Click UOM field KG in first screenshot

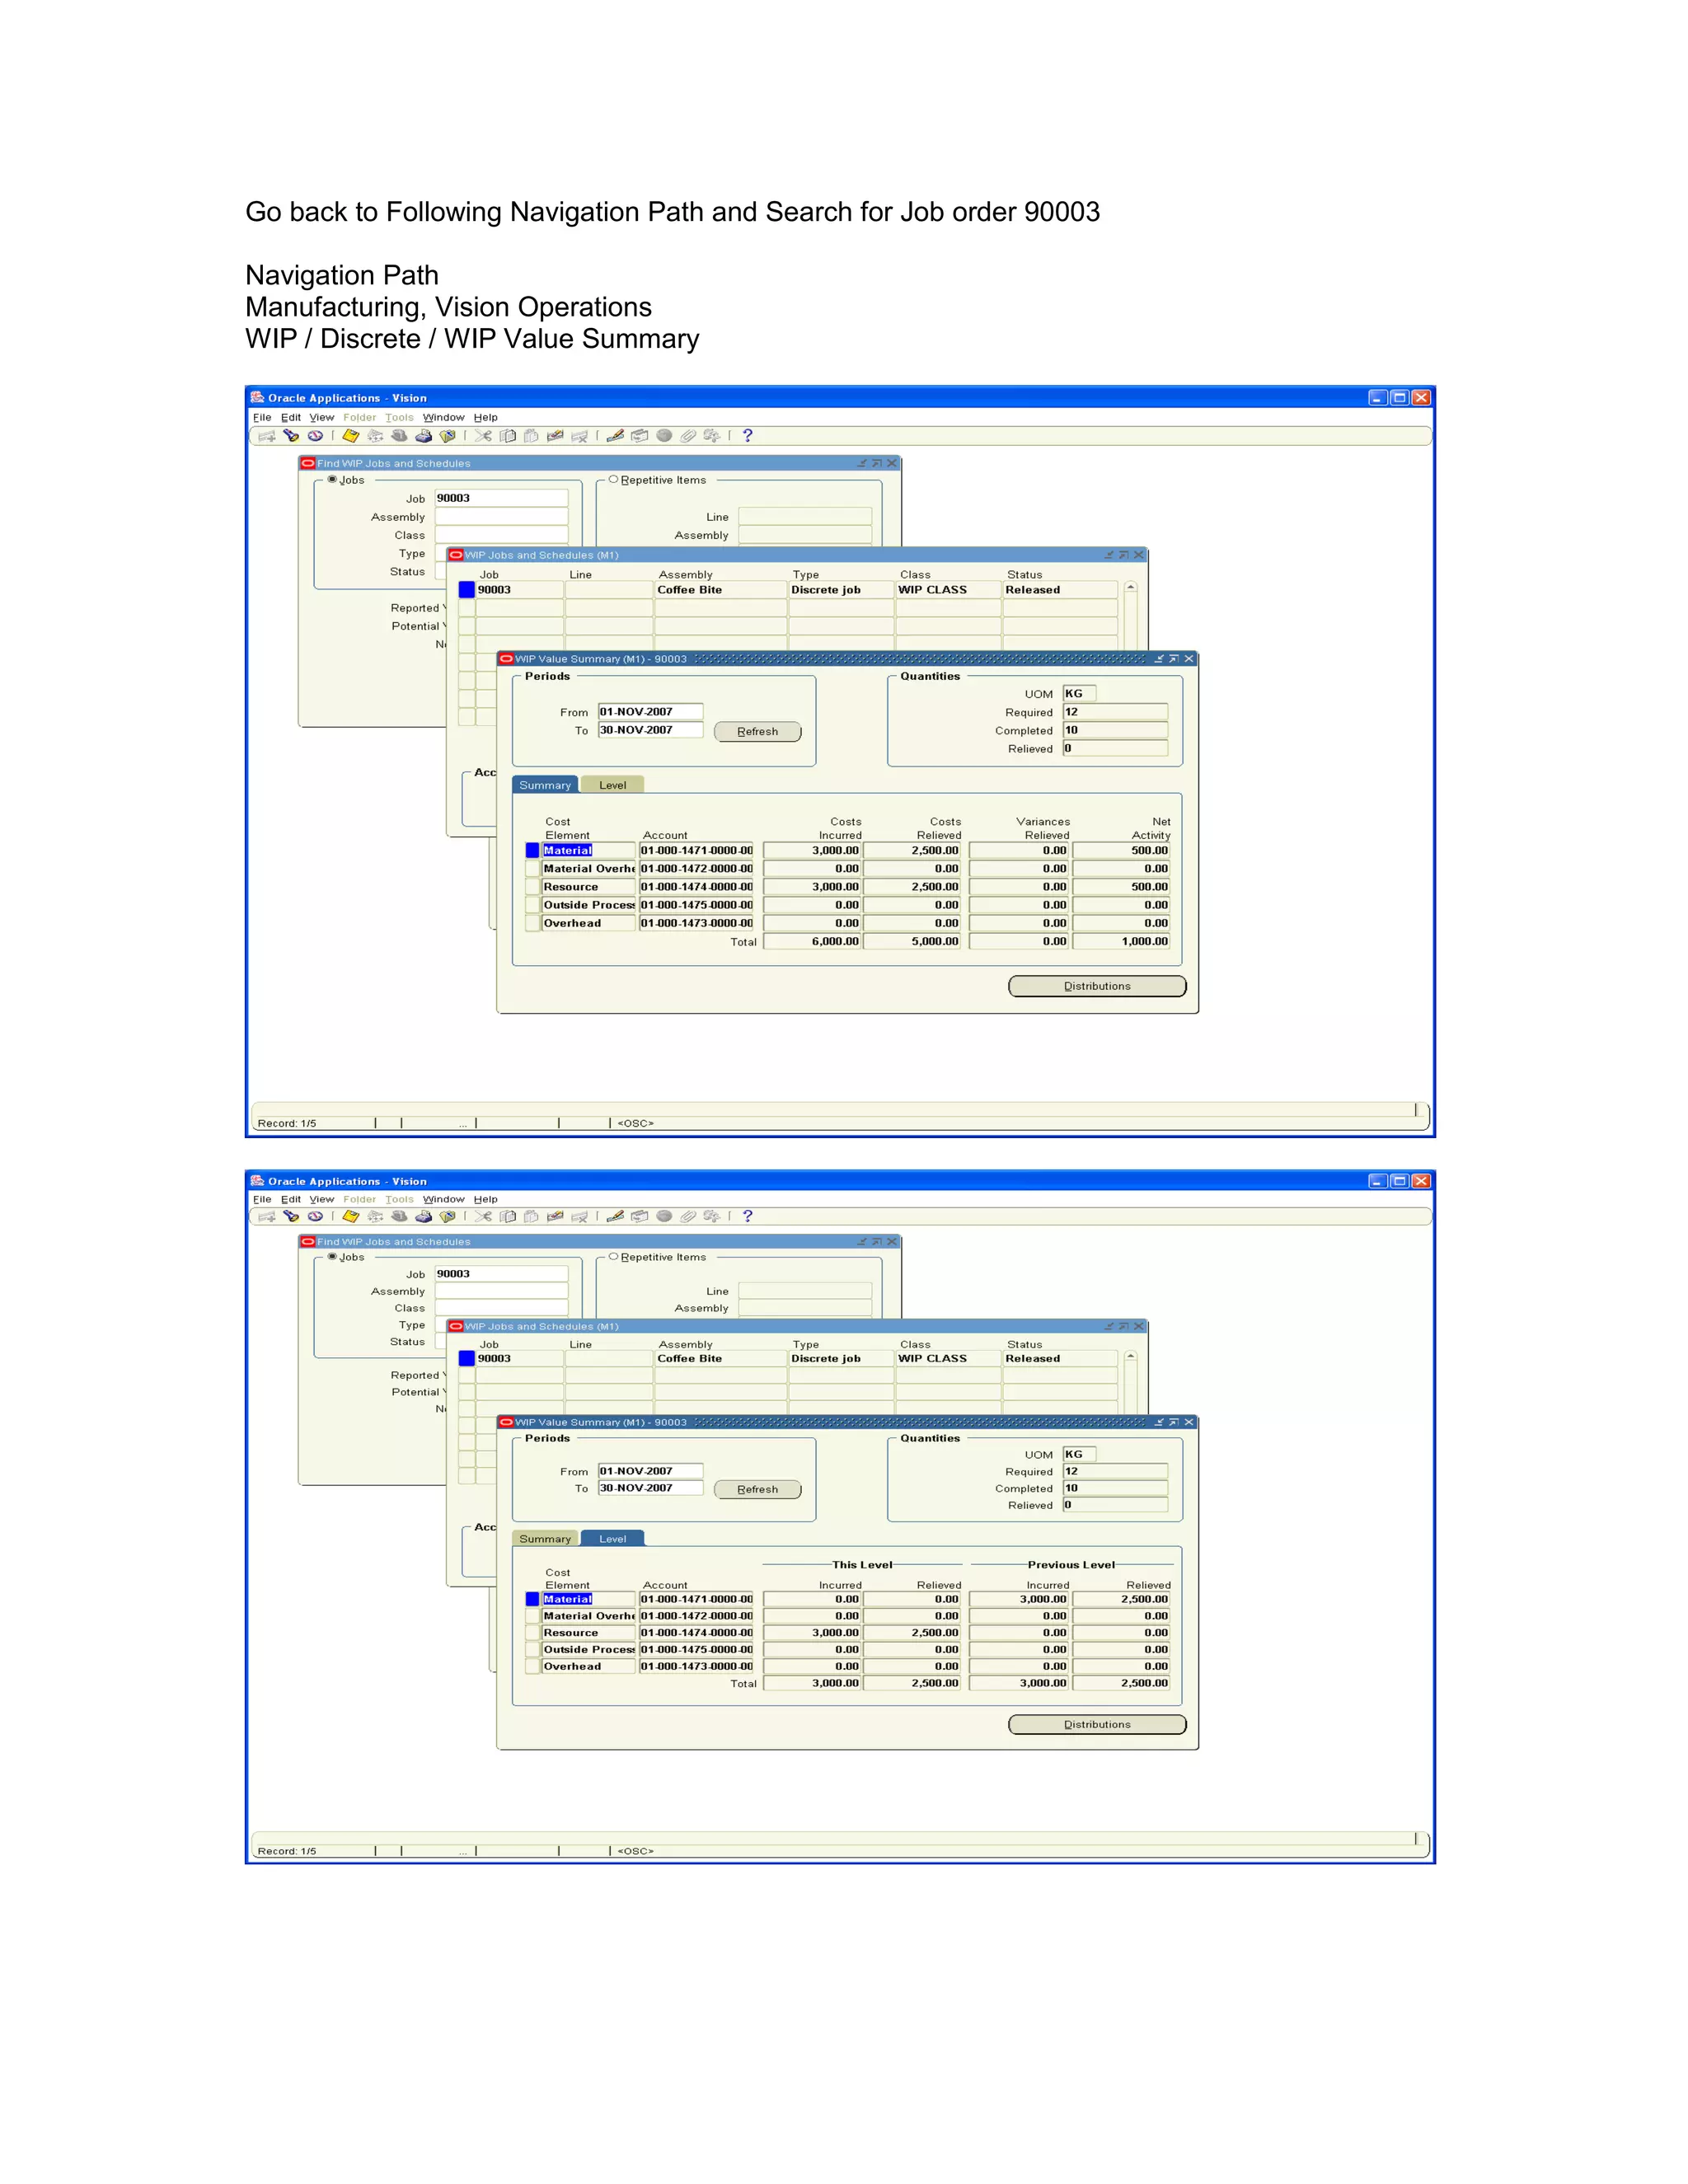[x=1079, y=694]
